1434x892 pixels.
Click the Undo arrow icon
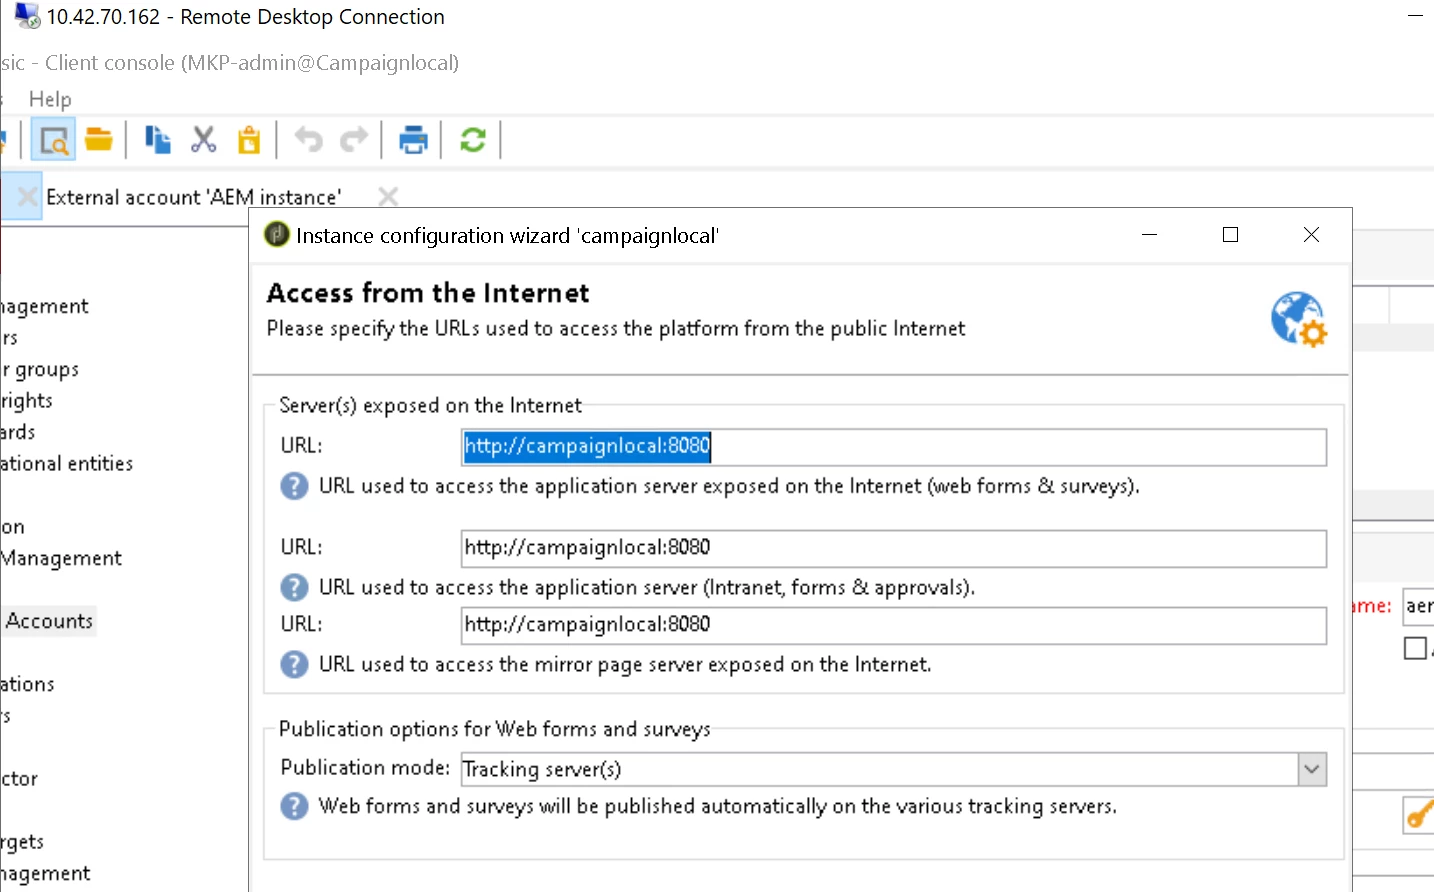click(x=308, y=139)
